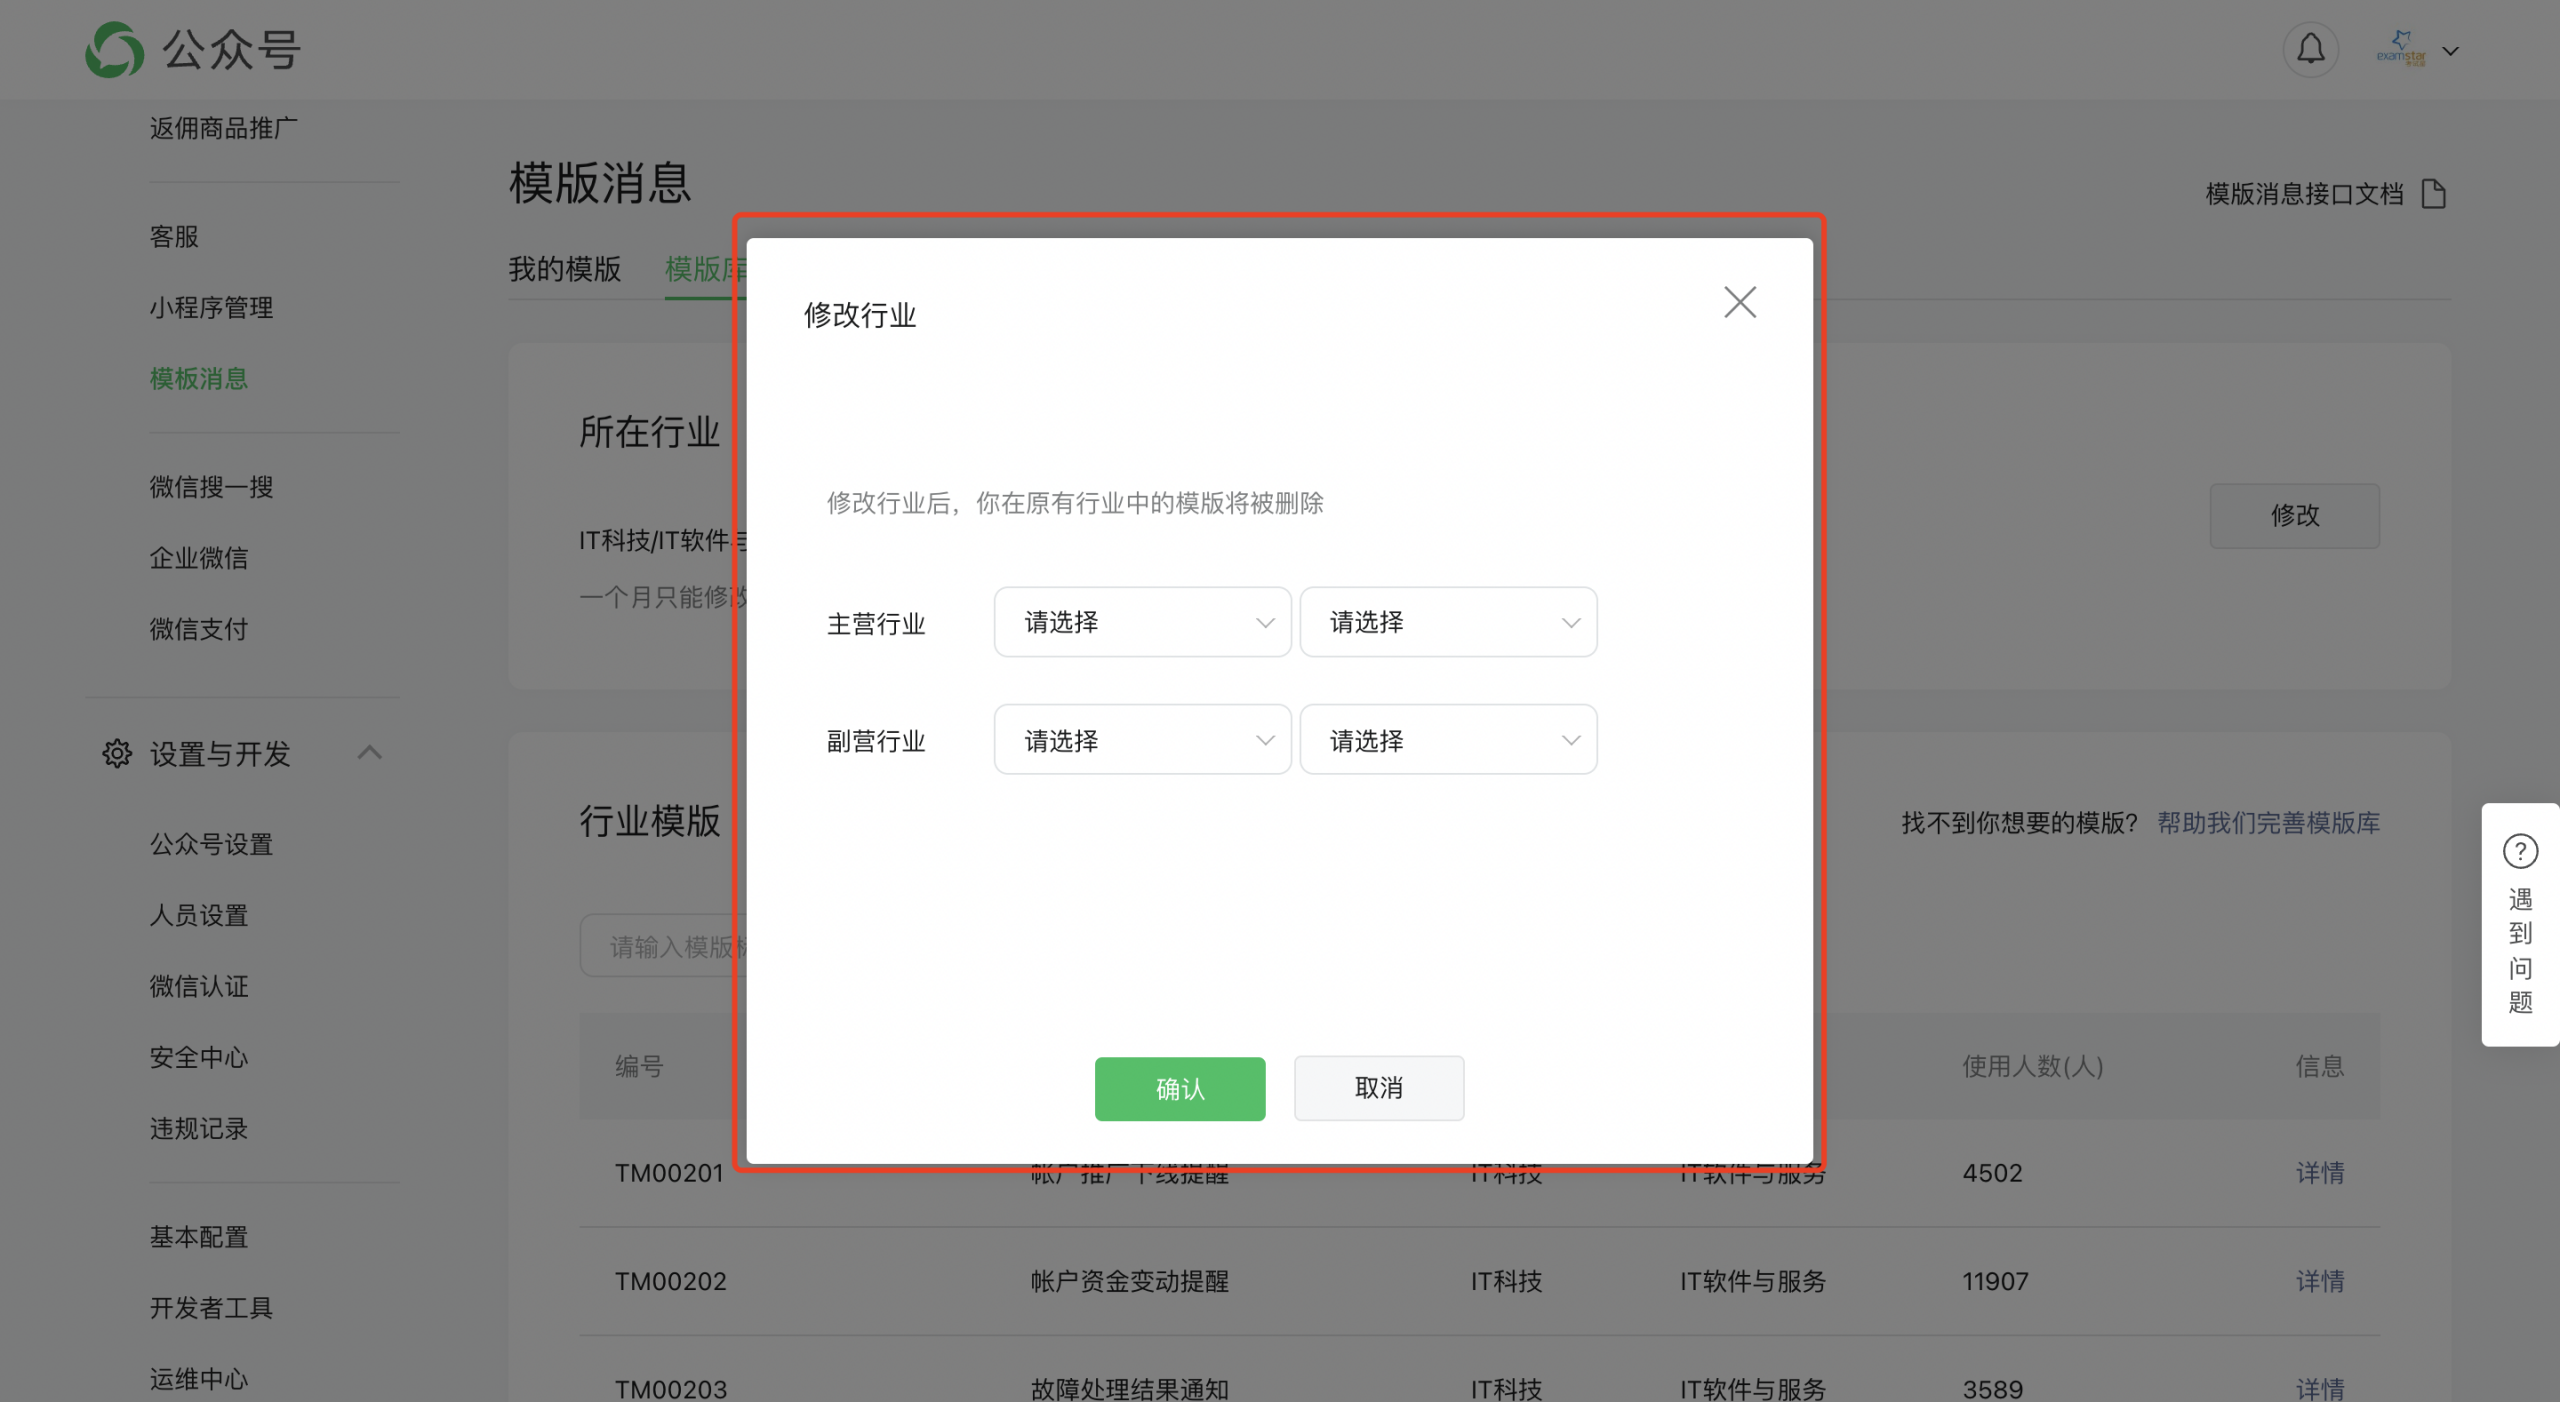Close the 修改行业 dialog with X
Image resolution: width=2560 pixels, height=1402 pixels.
point(1739,302)
